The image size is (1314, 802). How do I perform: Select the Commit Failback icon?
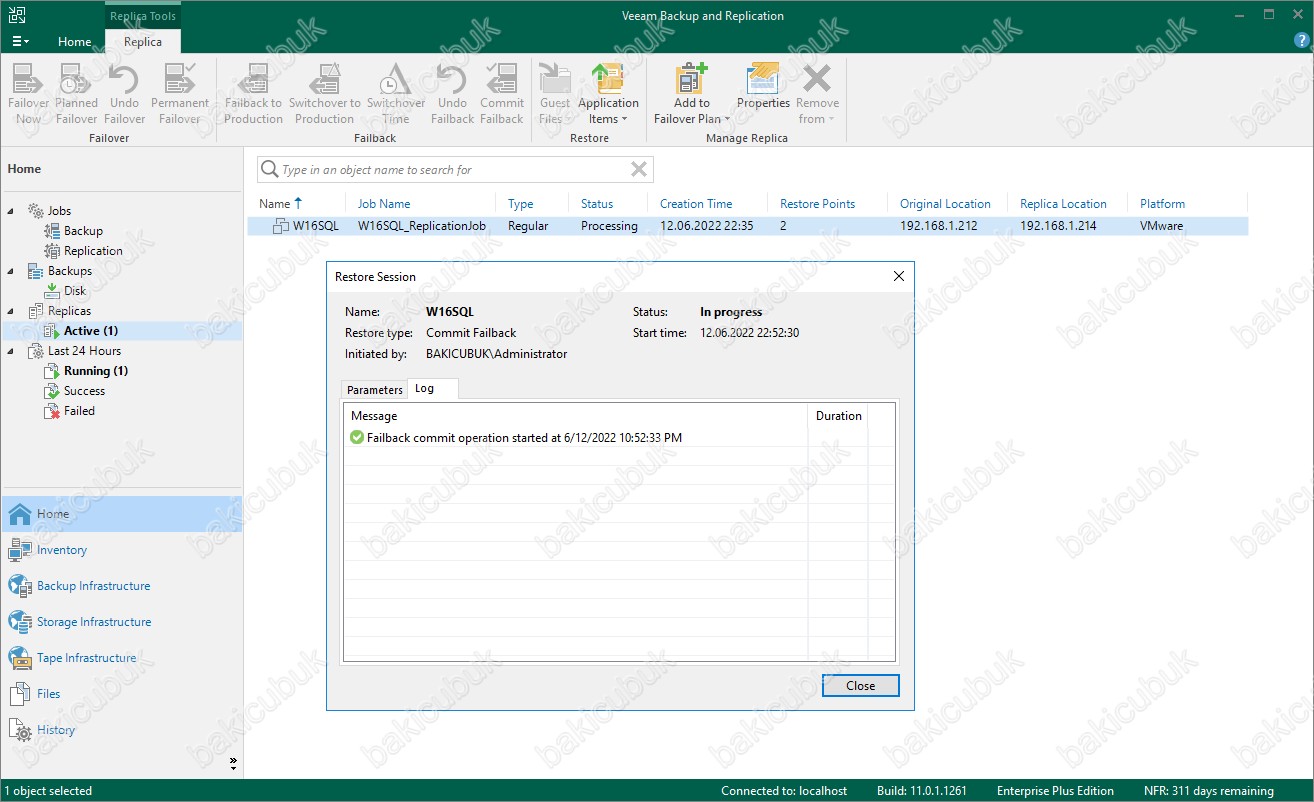tap(502, 94)
